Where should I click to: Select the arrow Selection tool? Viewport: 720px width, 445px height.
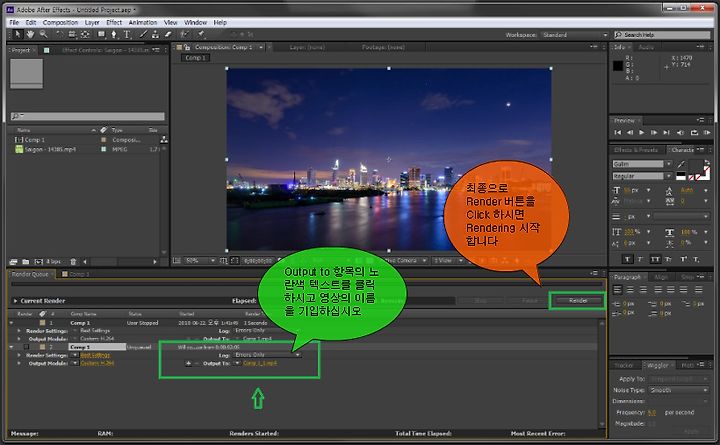[17, 34]
